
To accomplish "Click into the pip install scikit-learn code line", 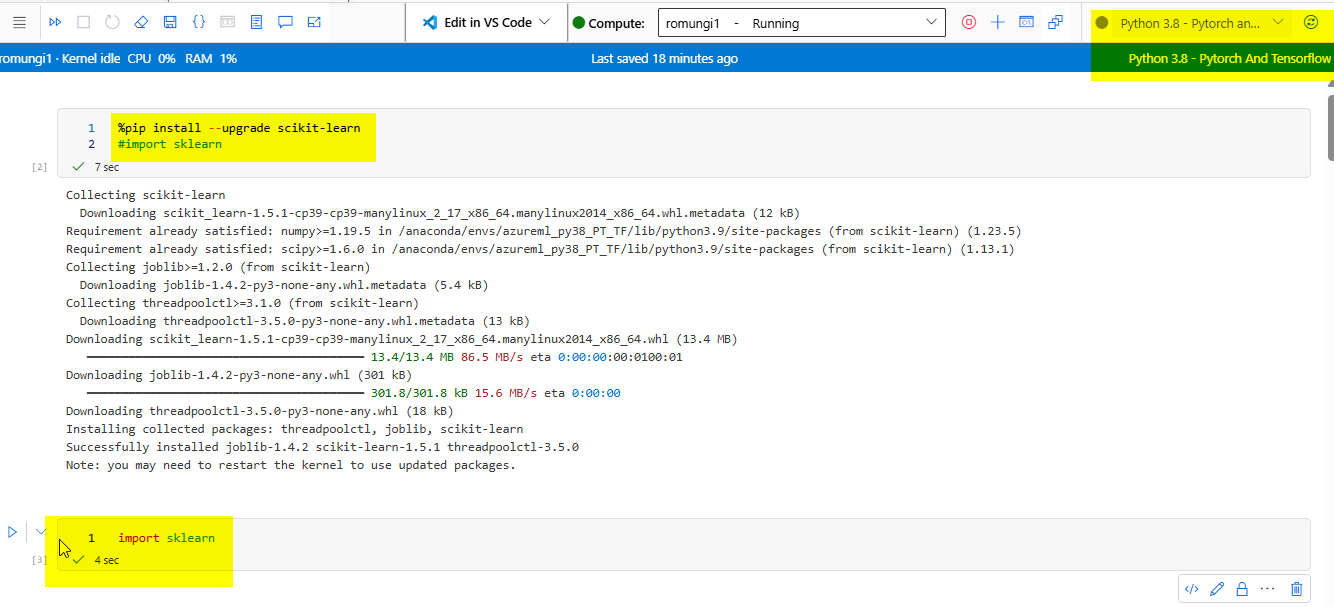I will tap(239, 128).
